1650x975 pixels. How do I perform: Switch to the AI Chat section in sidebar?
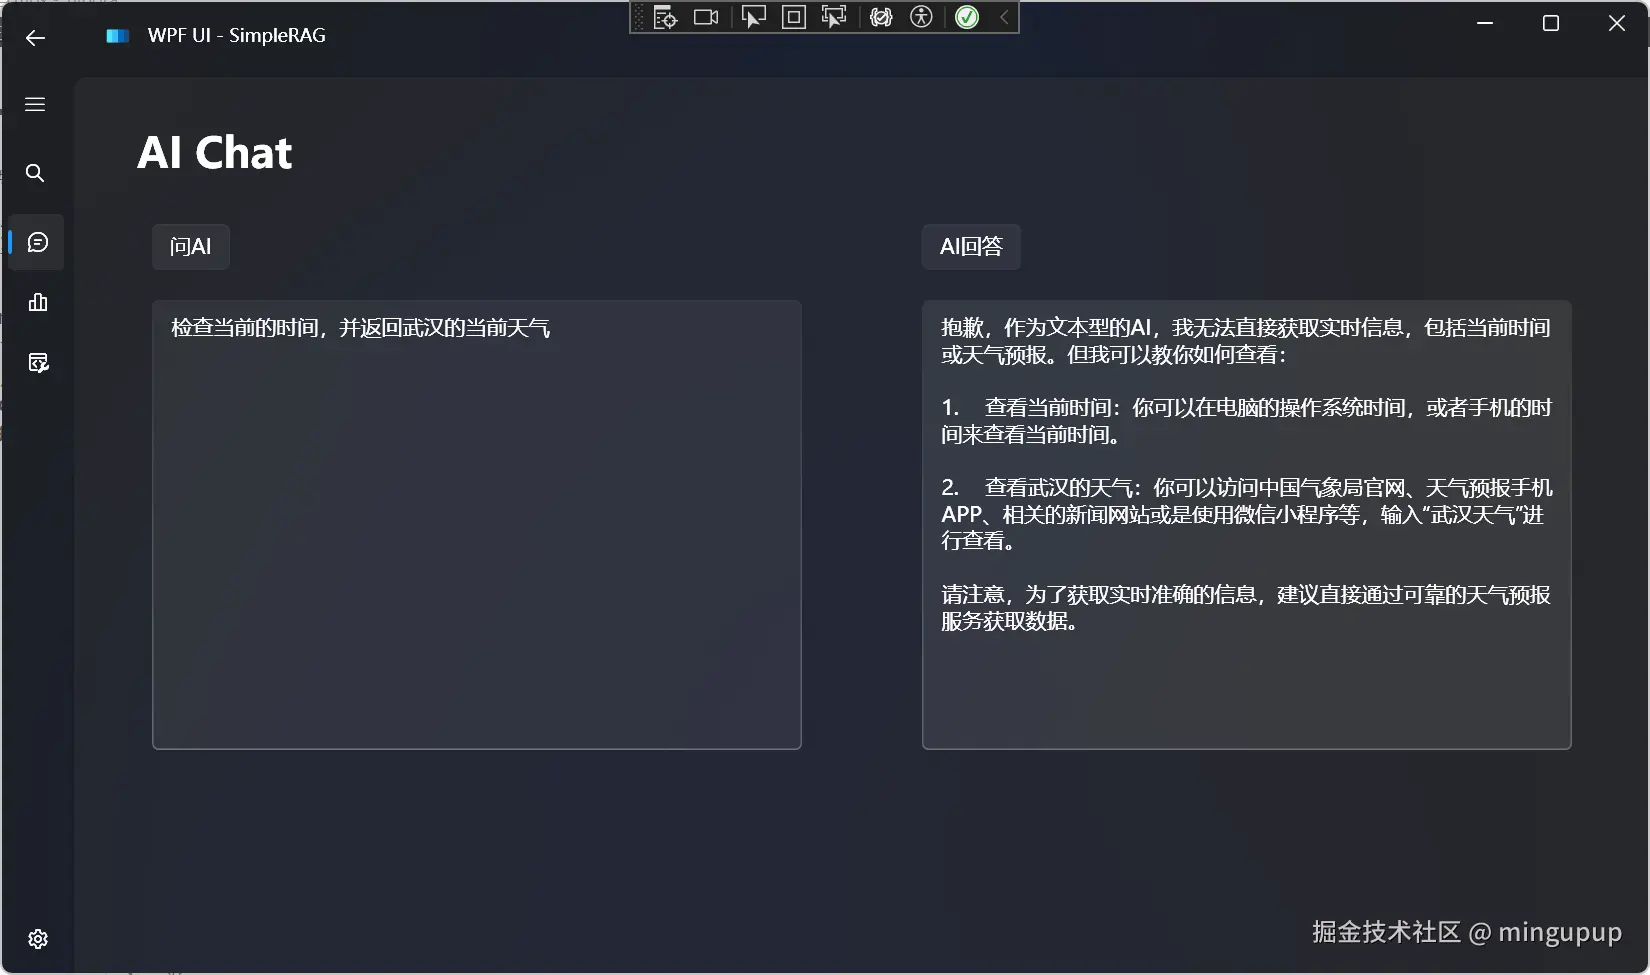click(x=37, y=241)
